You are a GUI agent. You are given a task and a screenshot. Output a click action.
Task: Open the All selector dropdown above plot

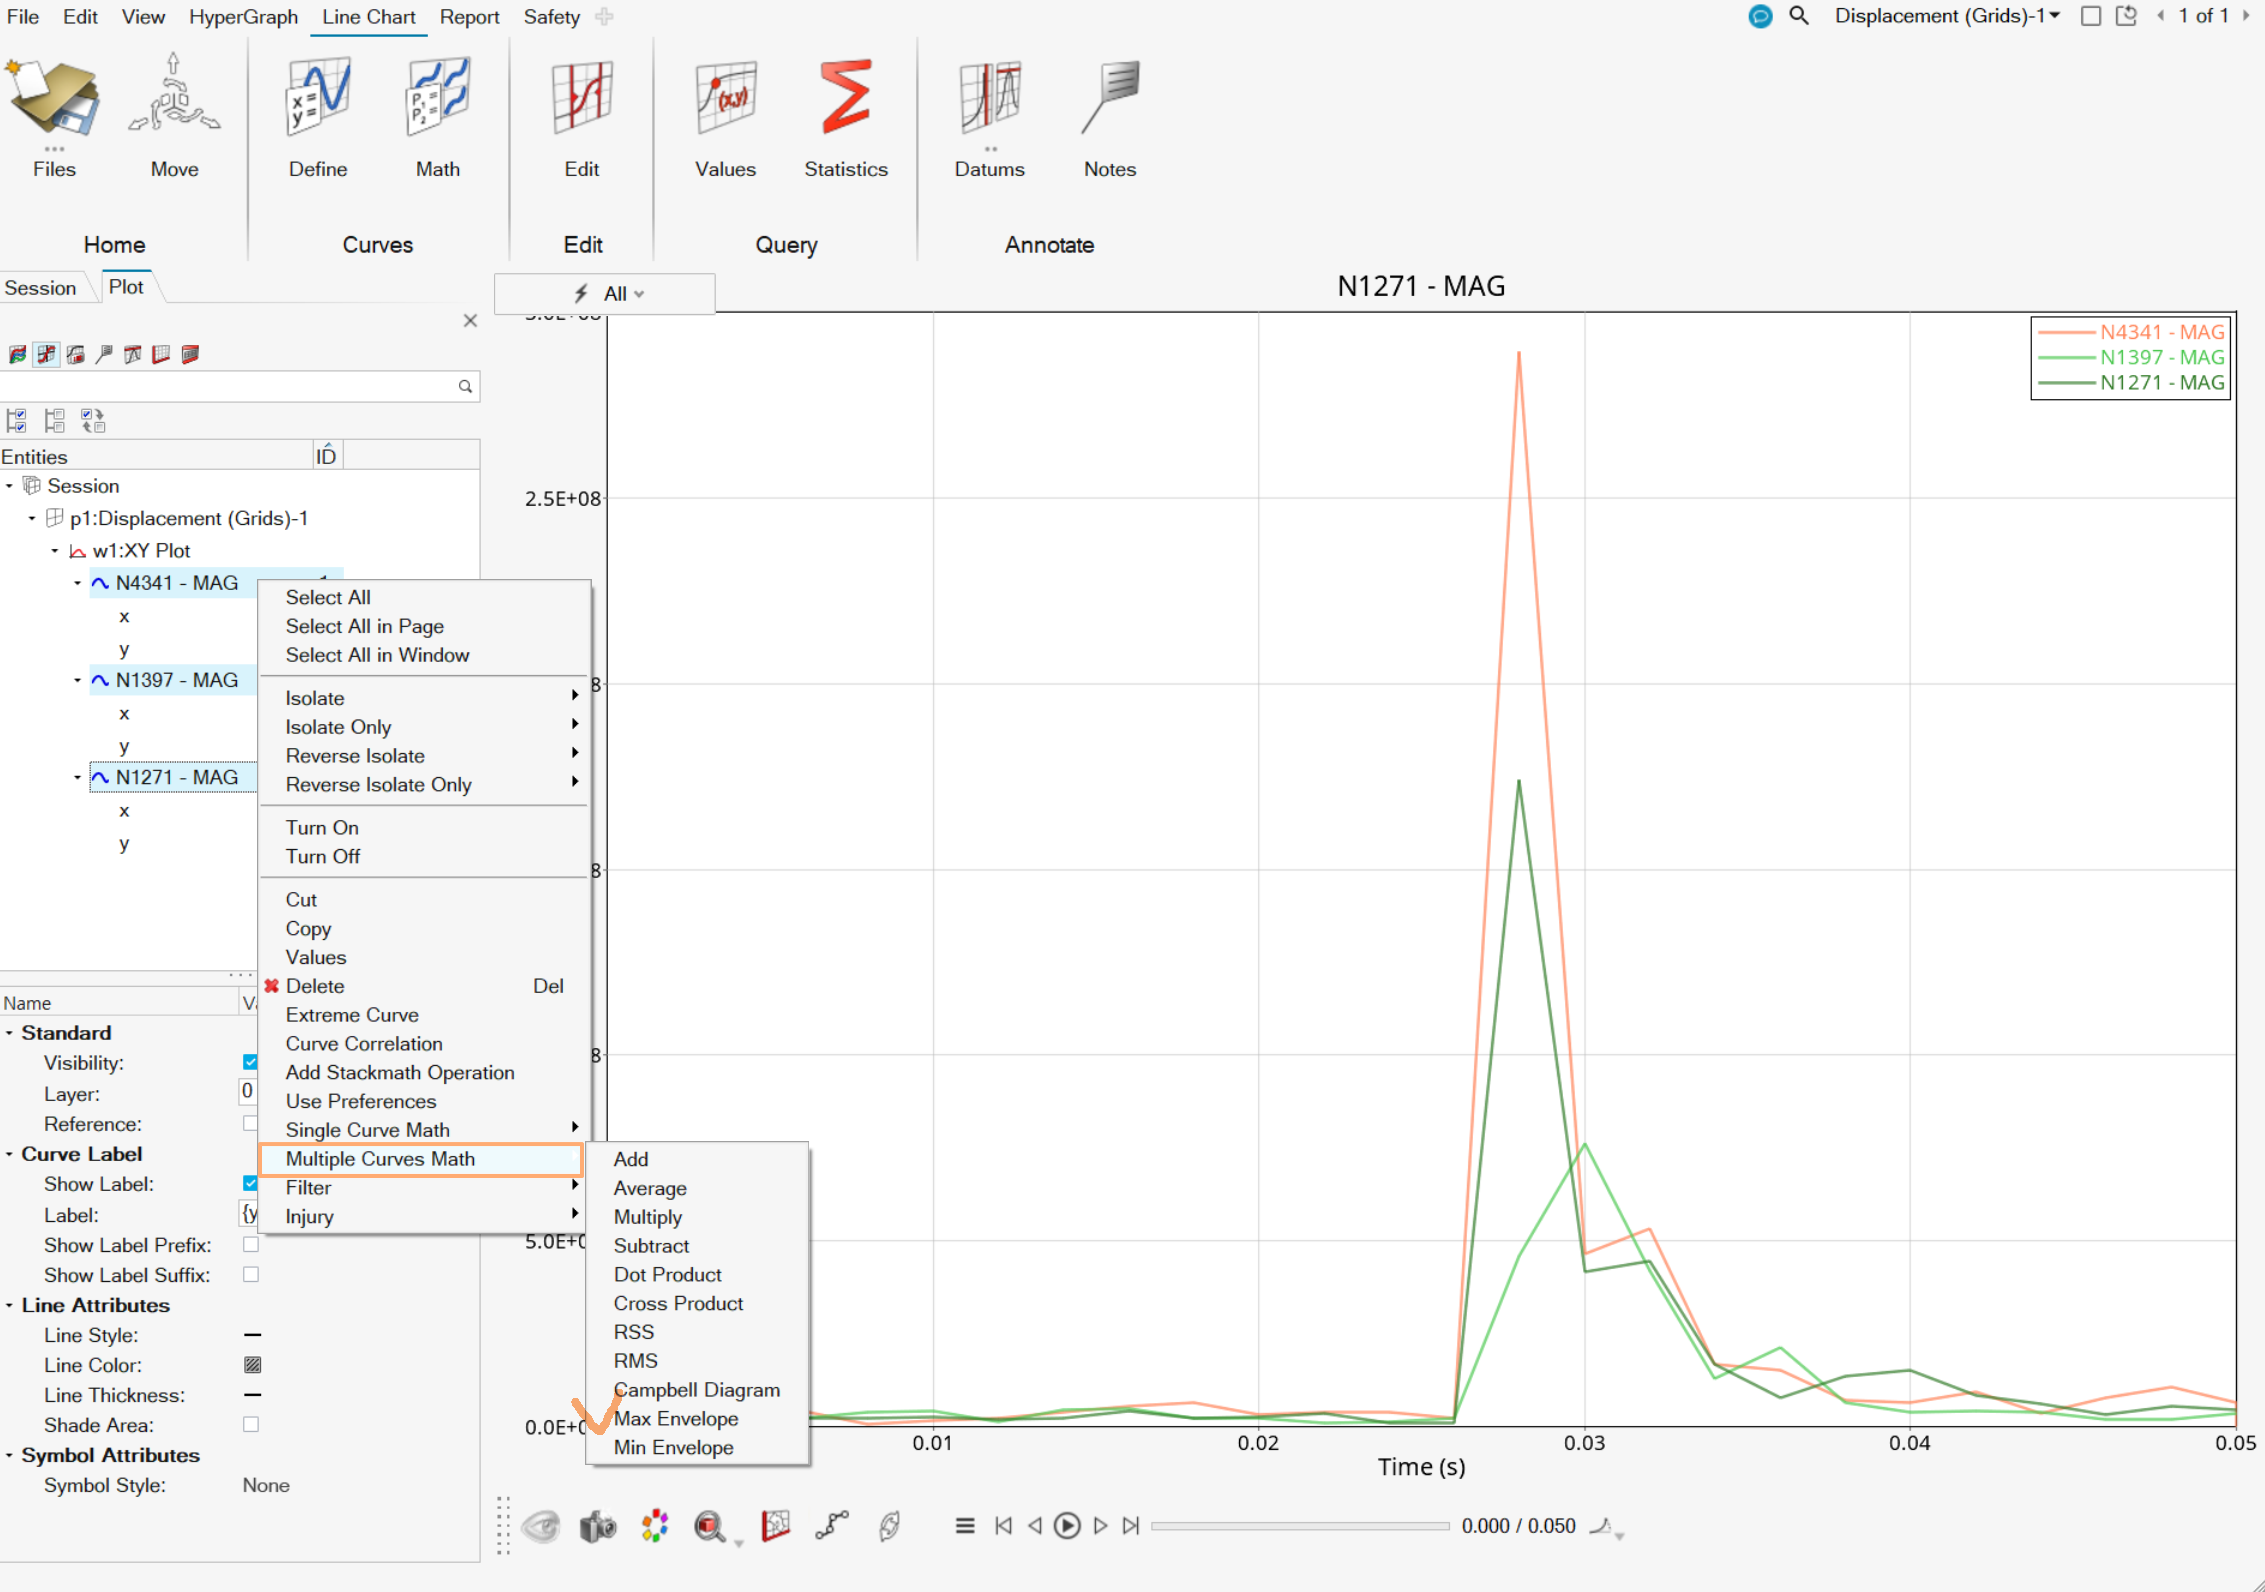point(606,294)
